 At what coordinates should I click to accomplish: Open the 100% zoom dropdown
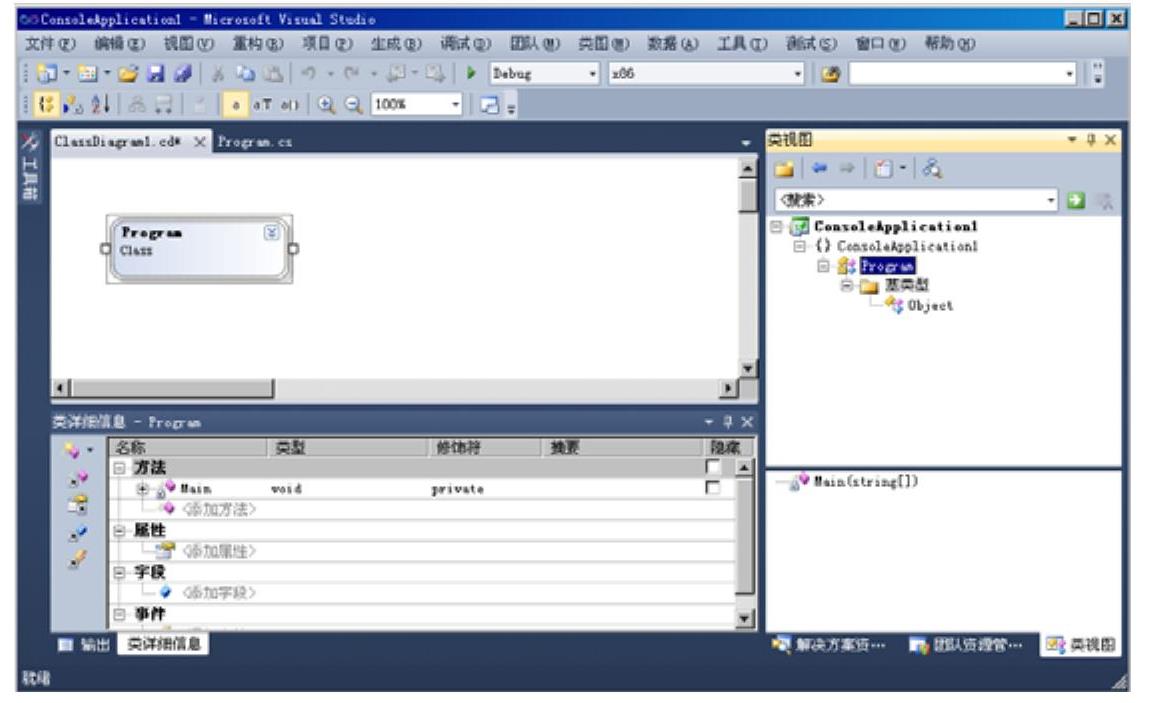point(455,105)
